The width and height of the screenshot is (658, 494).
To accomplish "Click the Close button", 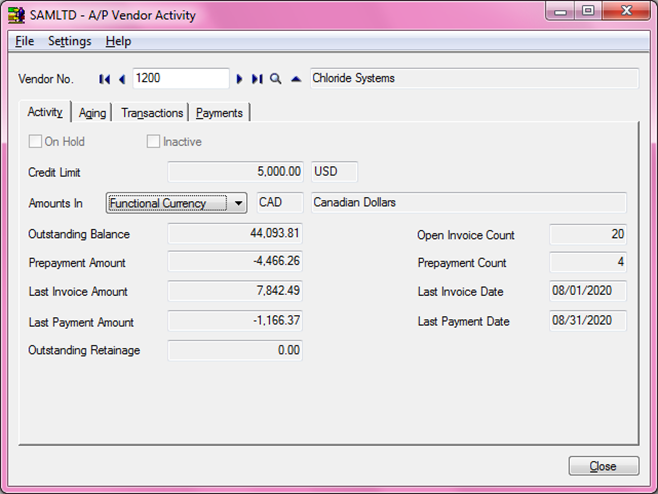I will pos(604,466).
